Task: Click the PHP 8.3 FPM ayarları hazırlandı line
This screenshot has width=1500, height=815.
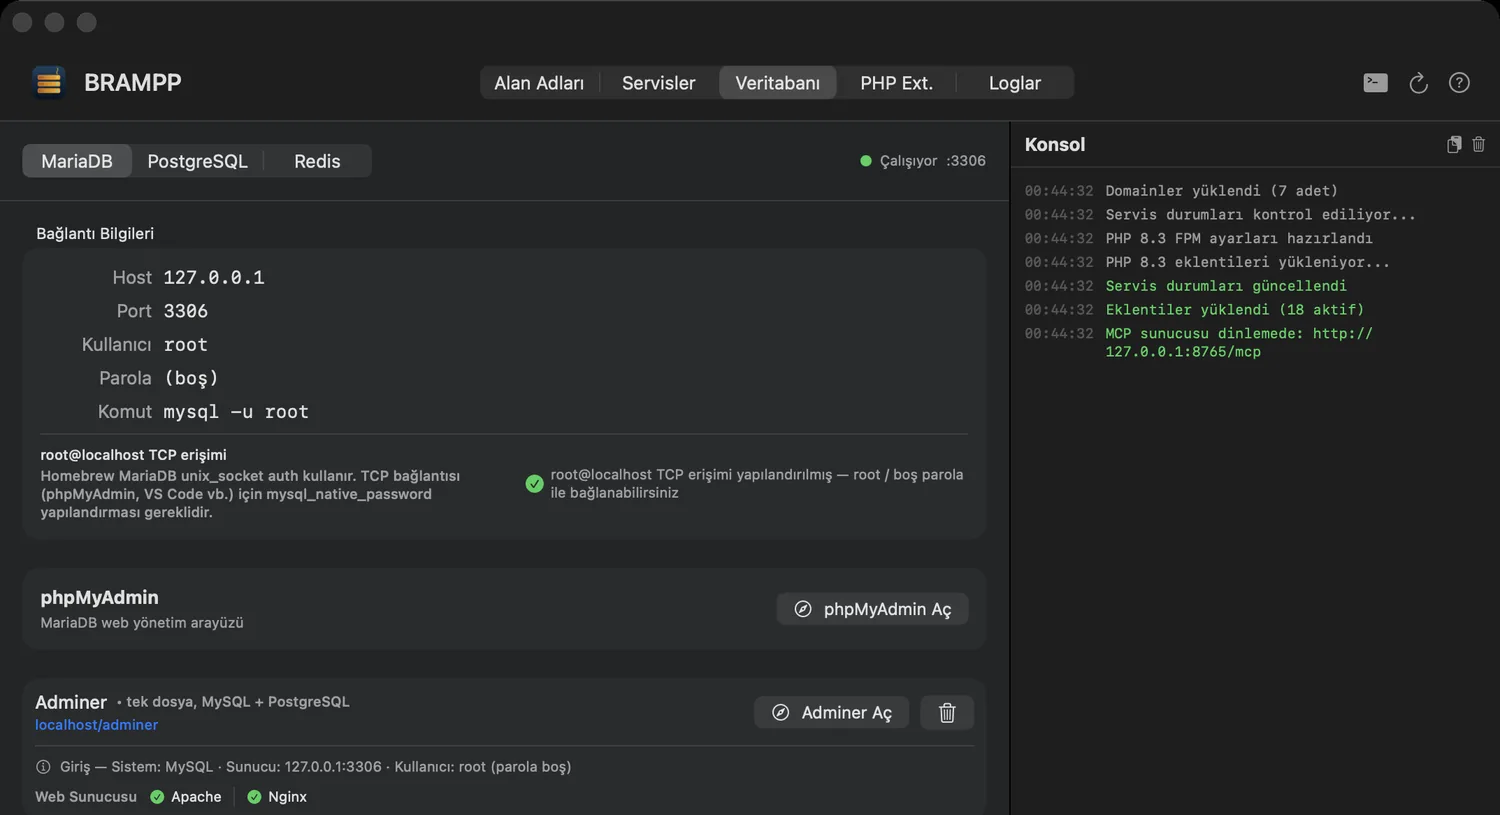Action: [1239, 239]
